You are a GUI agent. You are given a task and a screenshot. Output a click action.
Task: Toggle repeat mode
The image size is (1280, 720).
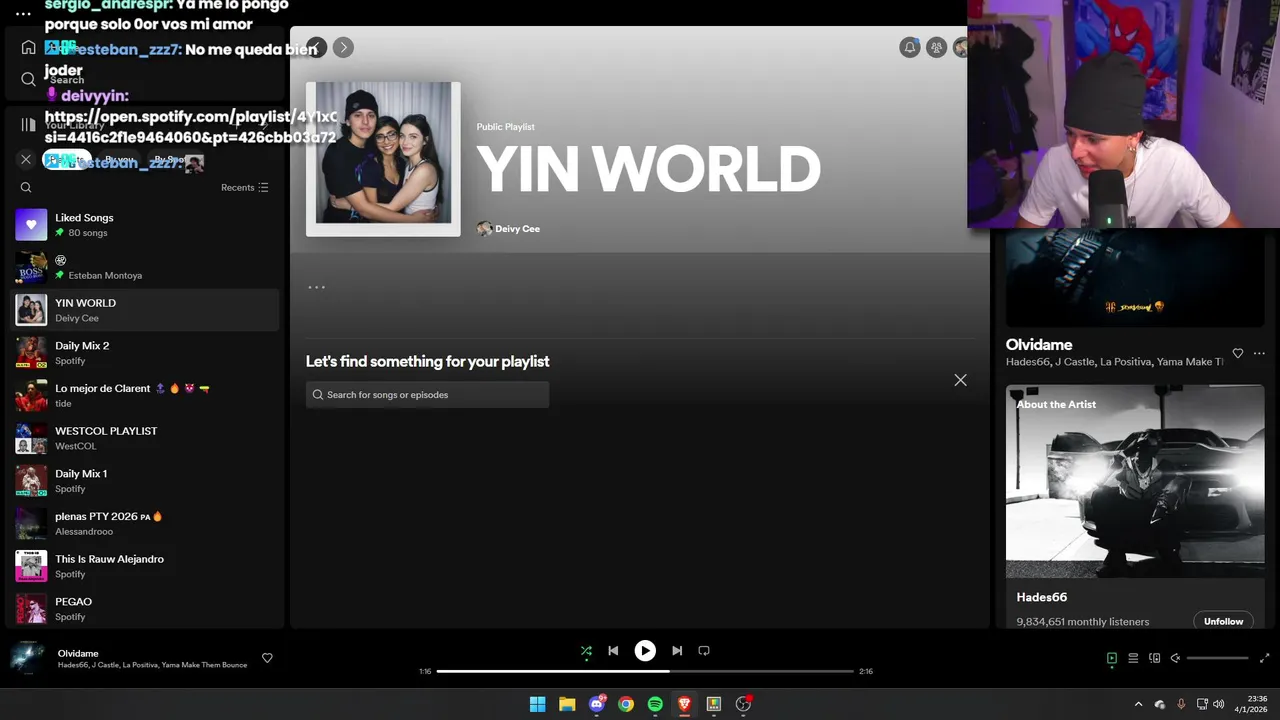click(x=704, y=651)
